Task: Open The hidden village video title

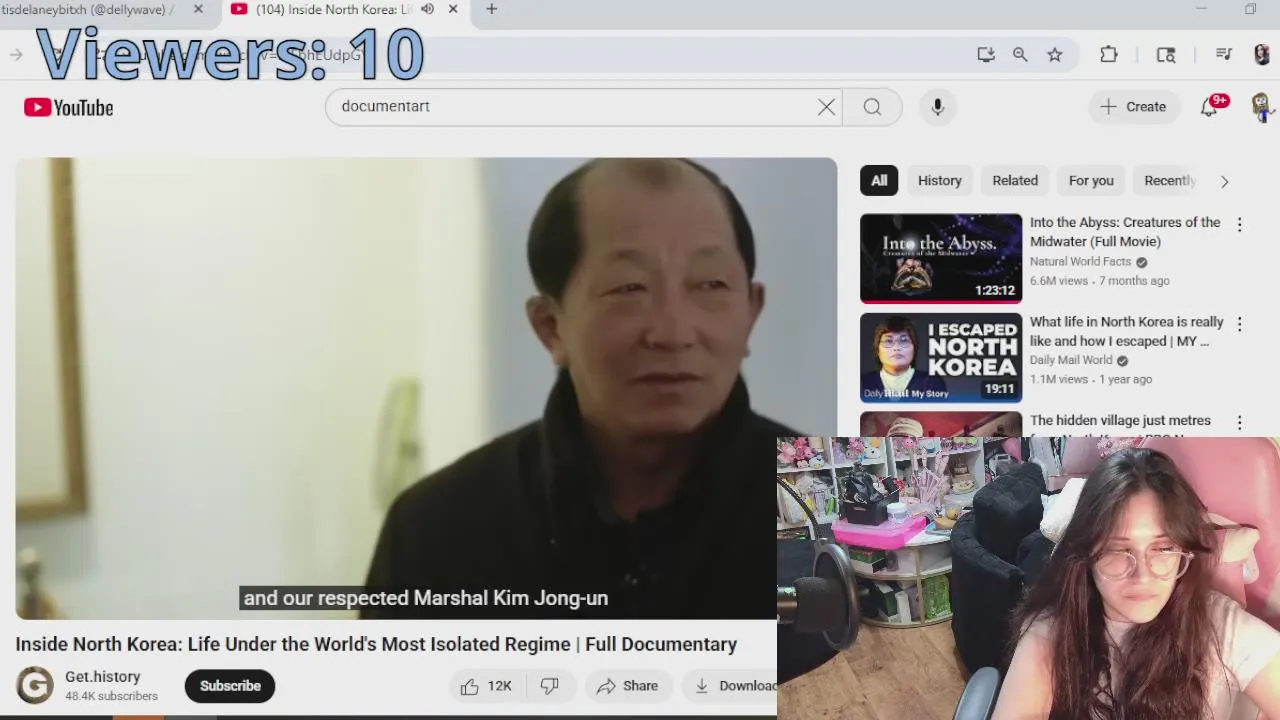Action: coord(1120,421)
